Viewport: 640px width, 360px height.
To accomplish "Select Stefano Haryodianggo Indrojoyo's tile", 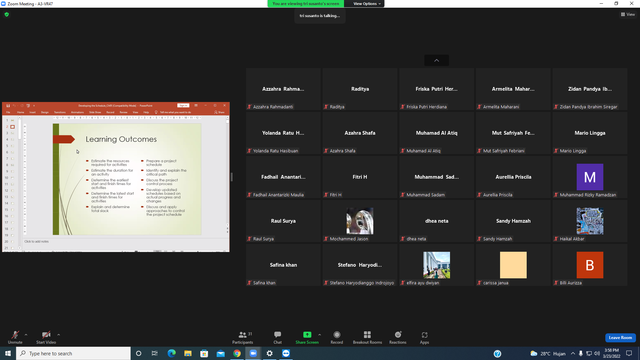I will pyautogui.click(x=360, y=265).
